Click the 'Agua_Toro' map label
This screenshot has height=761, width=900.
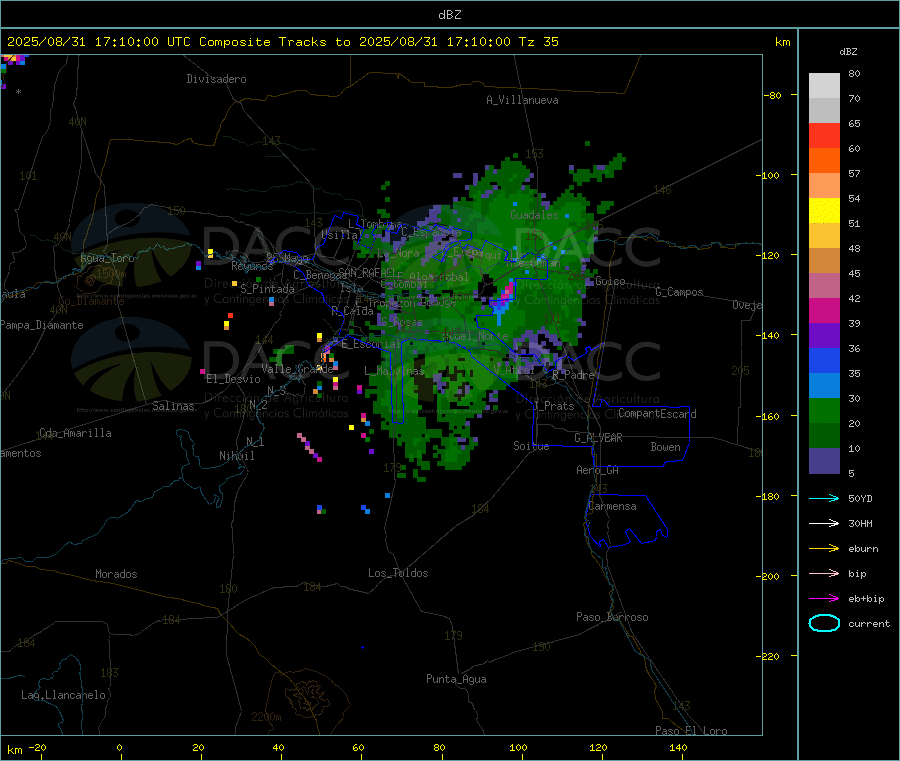(107, 258)
